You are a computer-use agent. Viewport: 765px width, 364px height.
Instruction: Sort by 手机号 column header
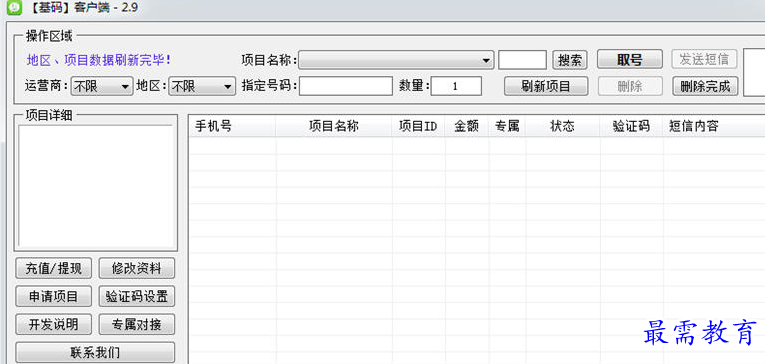point(232,126)
